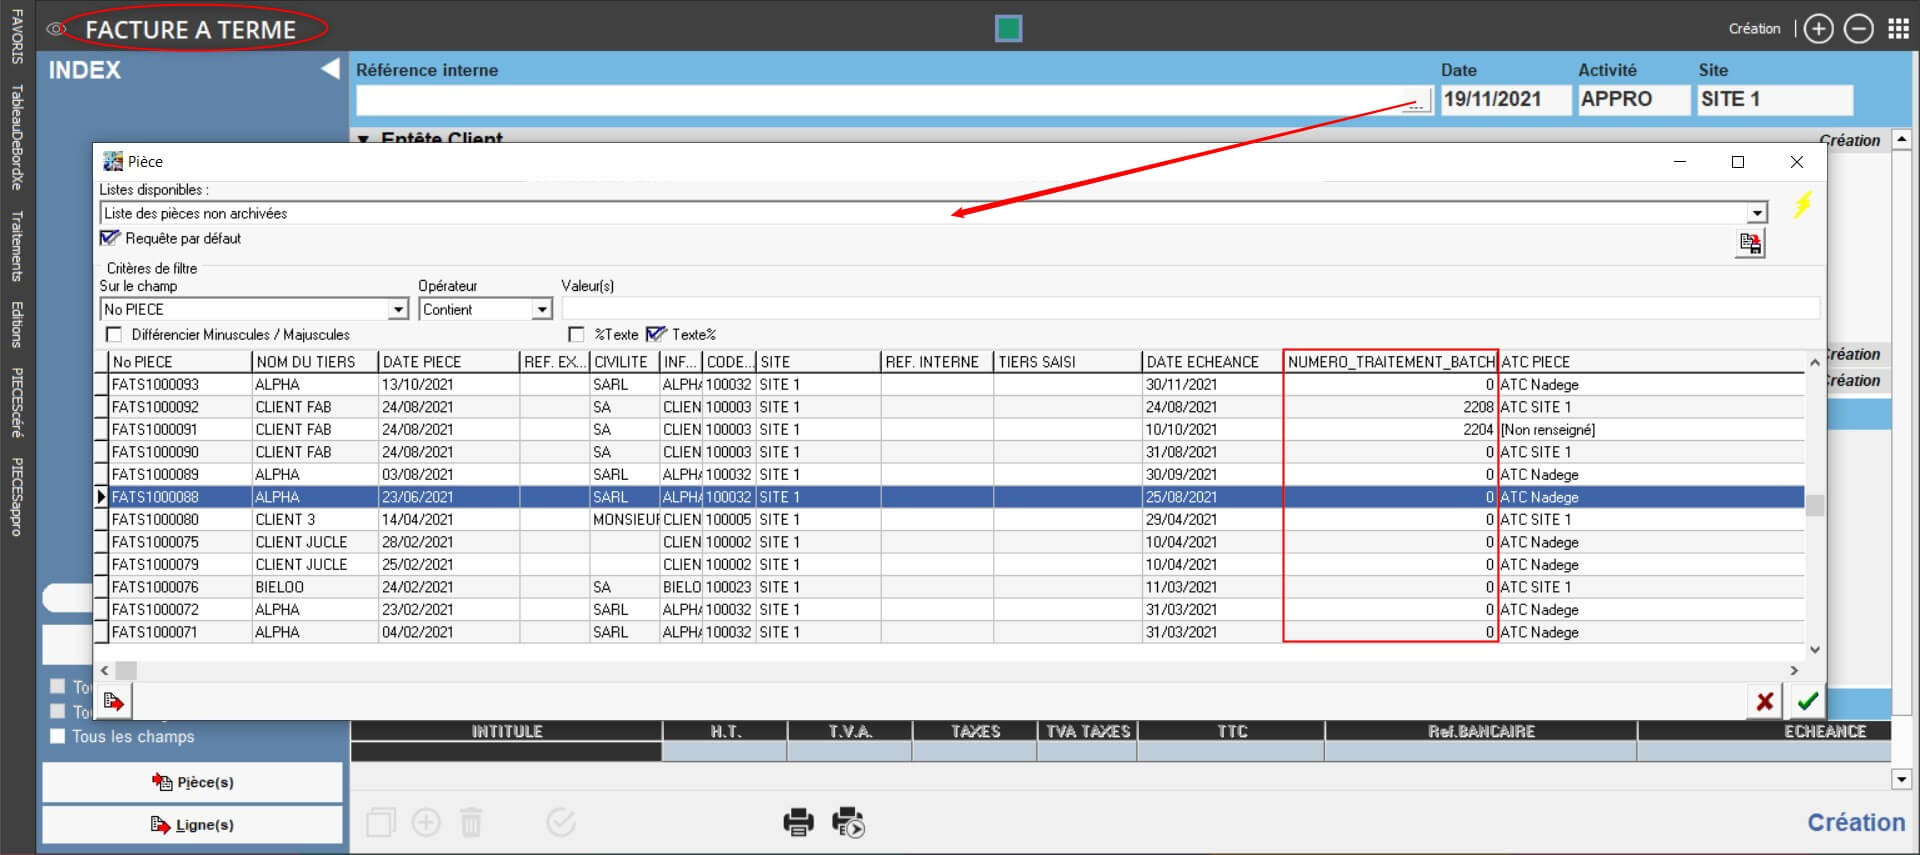1920x855 pixels.
Task: Click the export list icon below the lightning bolt
Action: [x=1750, y=243]
